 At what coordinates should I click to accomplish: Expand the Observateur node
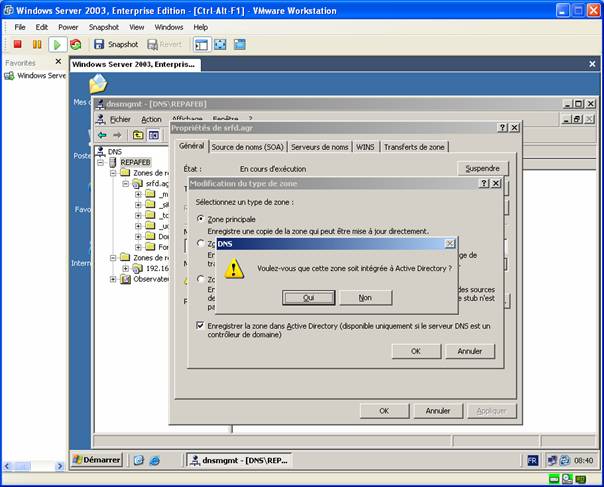click(x=113, y=279)
